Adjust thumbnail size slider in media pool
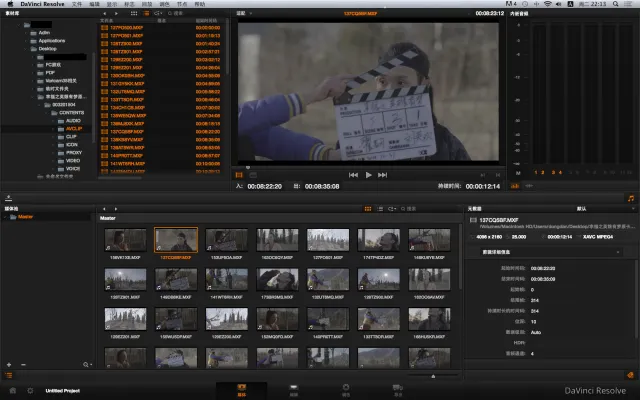Viewport: 640px width, 400px height. pos(433,376)
